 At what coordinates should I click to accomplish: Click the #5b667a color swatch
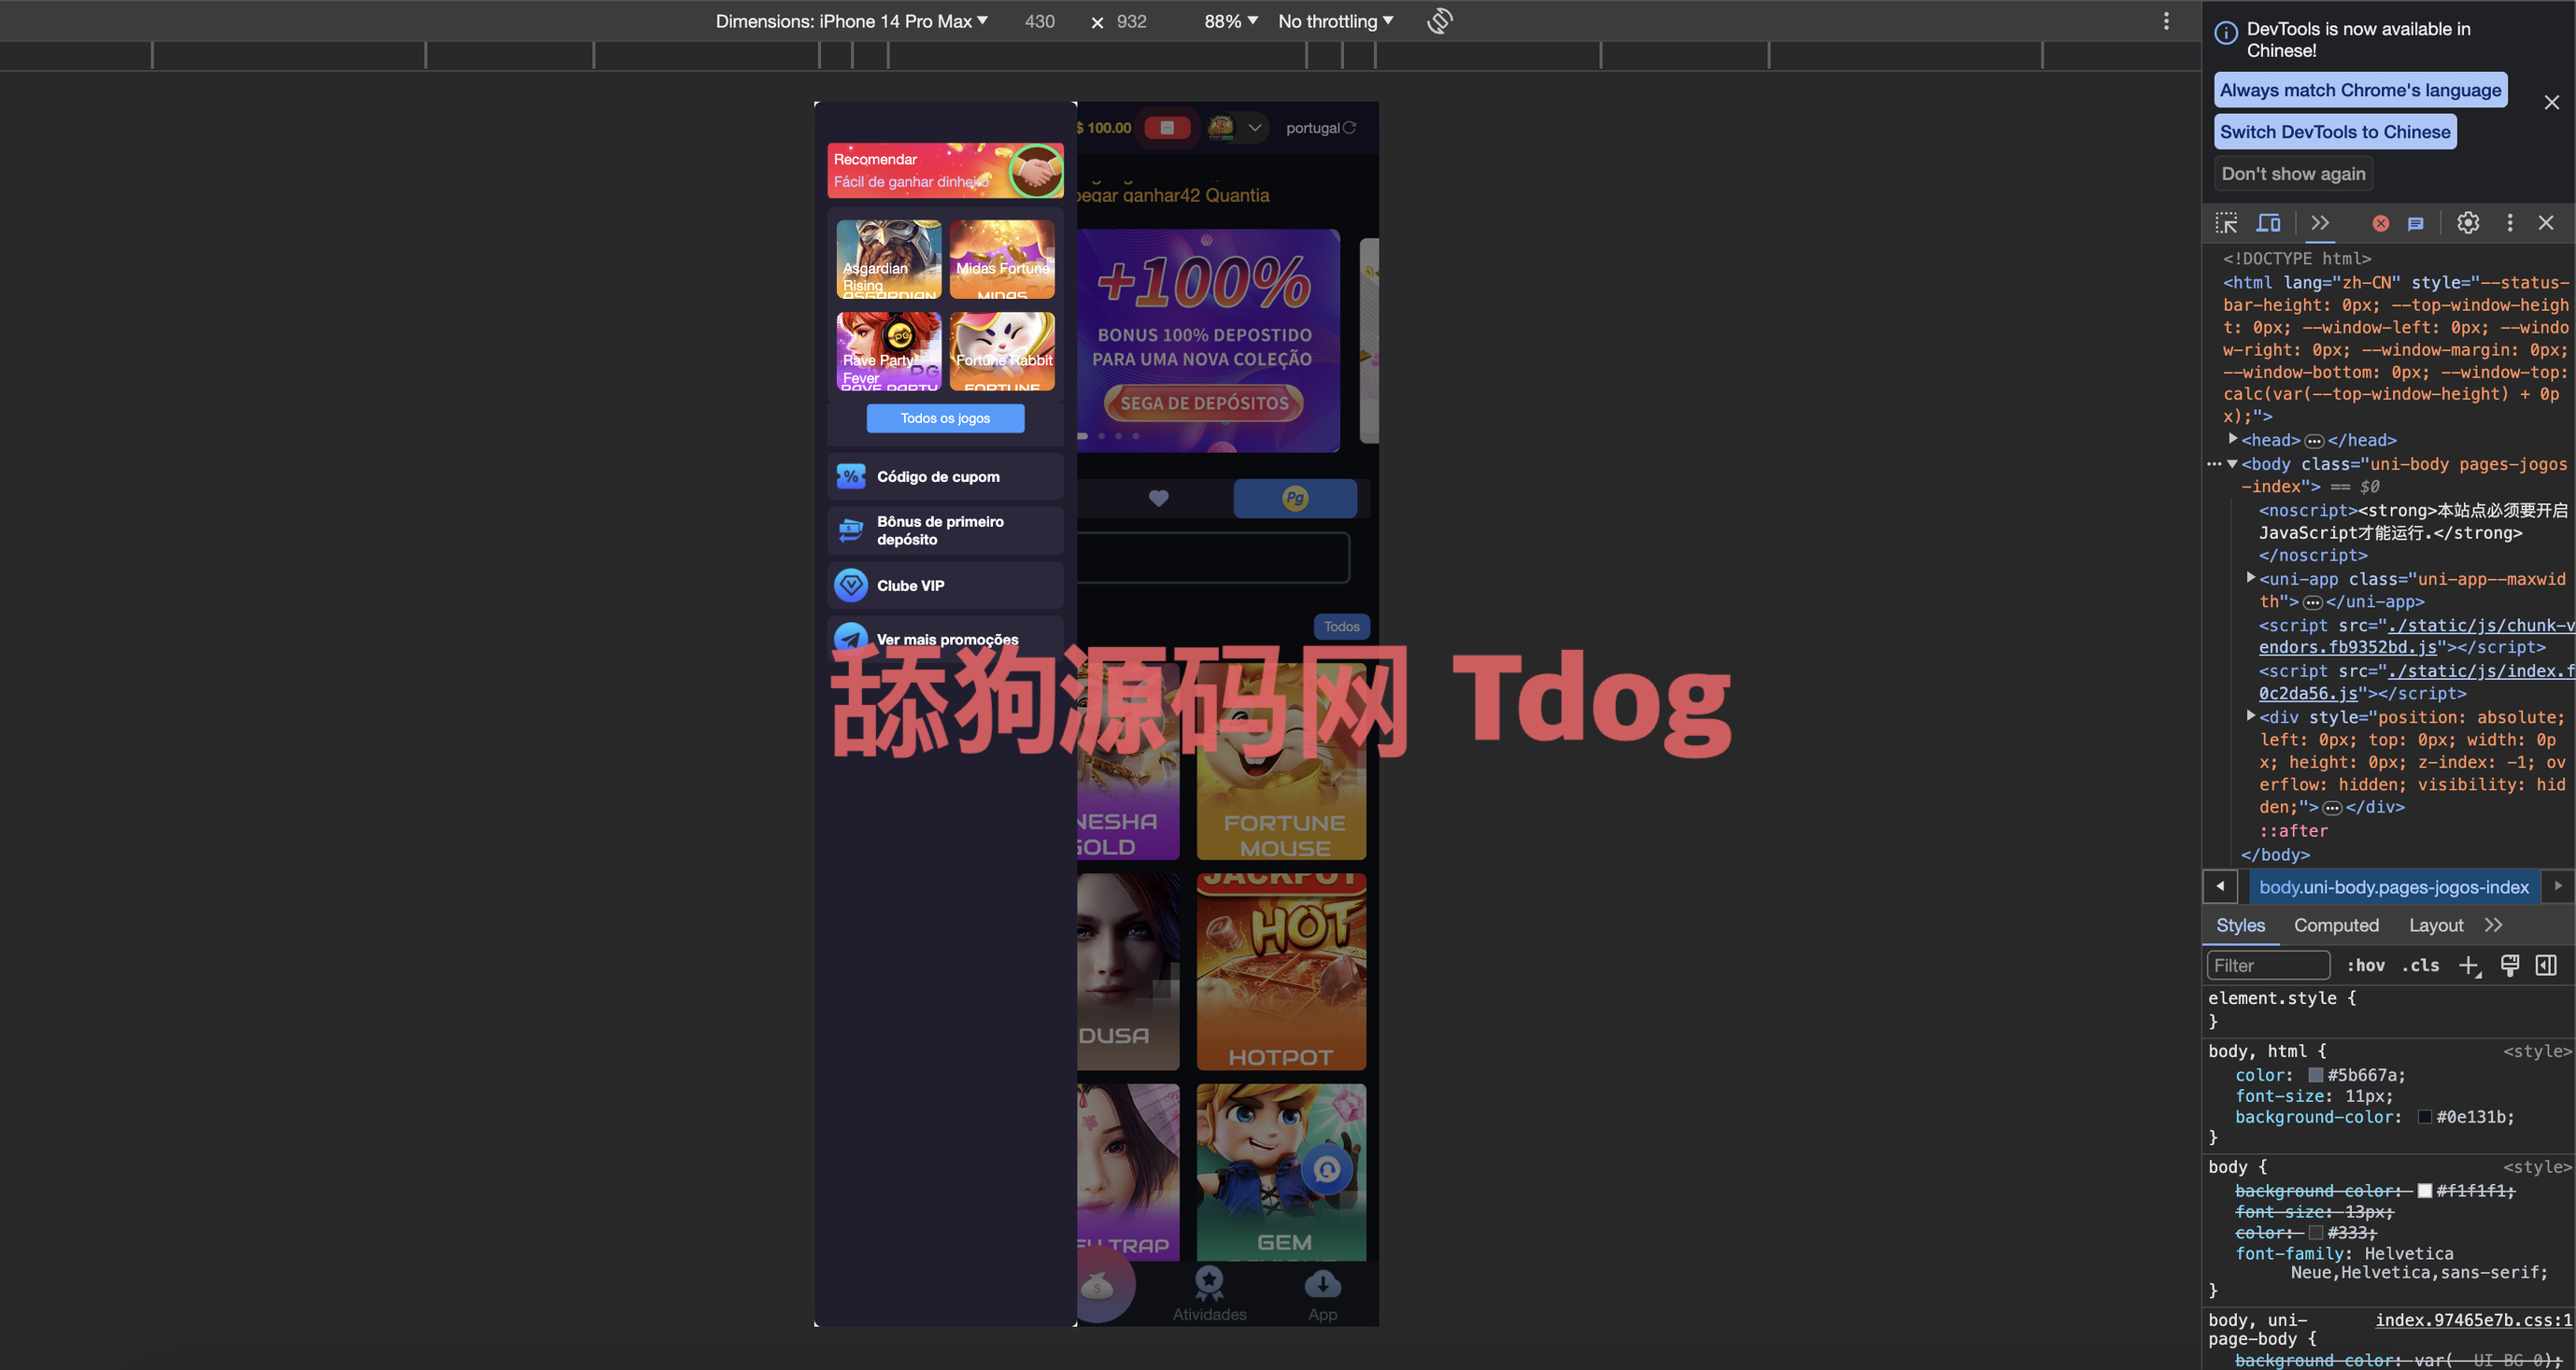(2315, 1075)
